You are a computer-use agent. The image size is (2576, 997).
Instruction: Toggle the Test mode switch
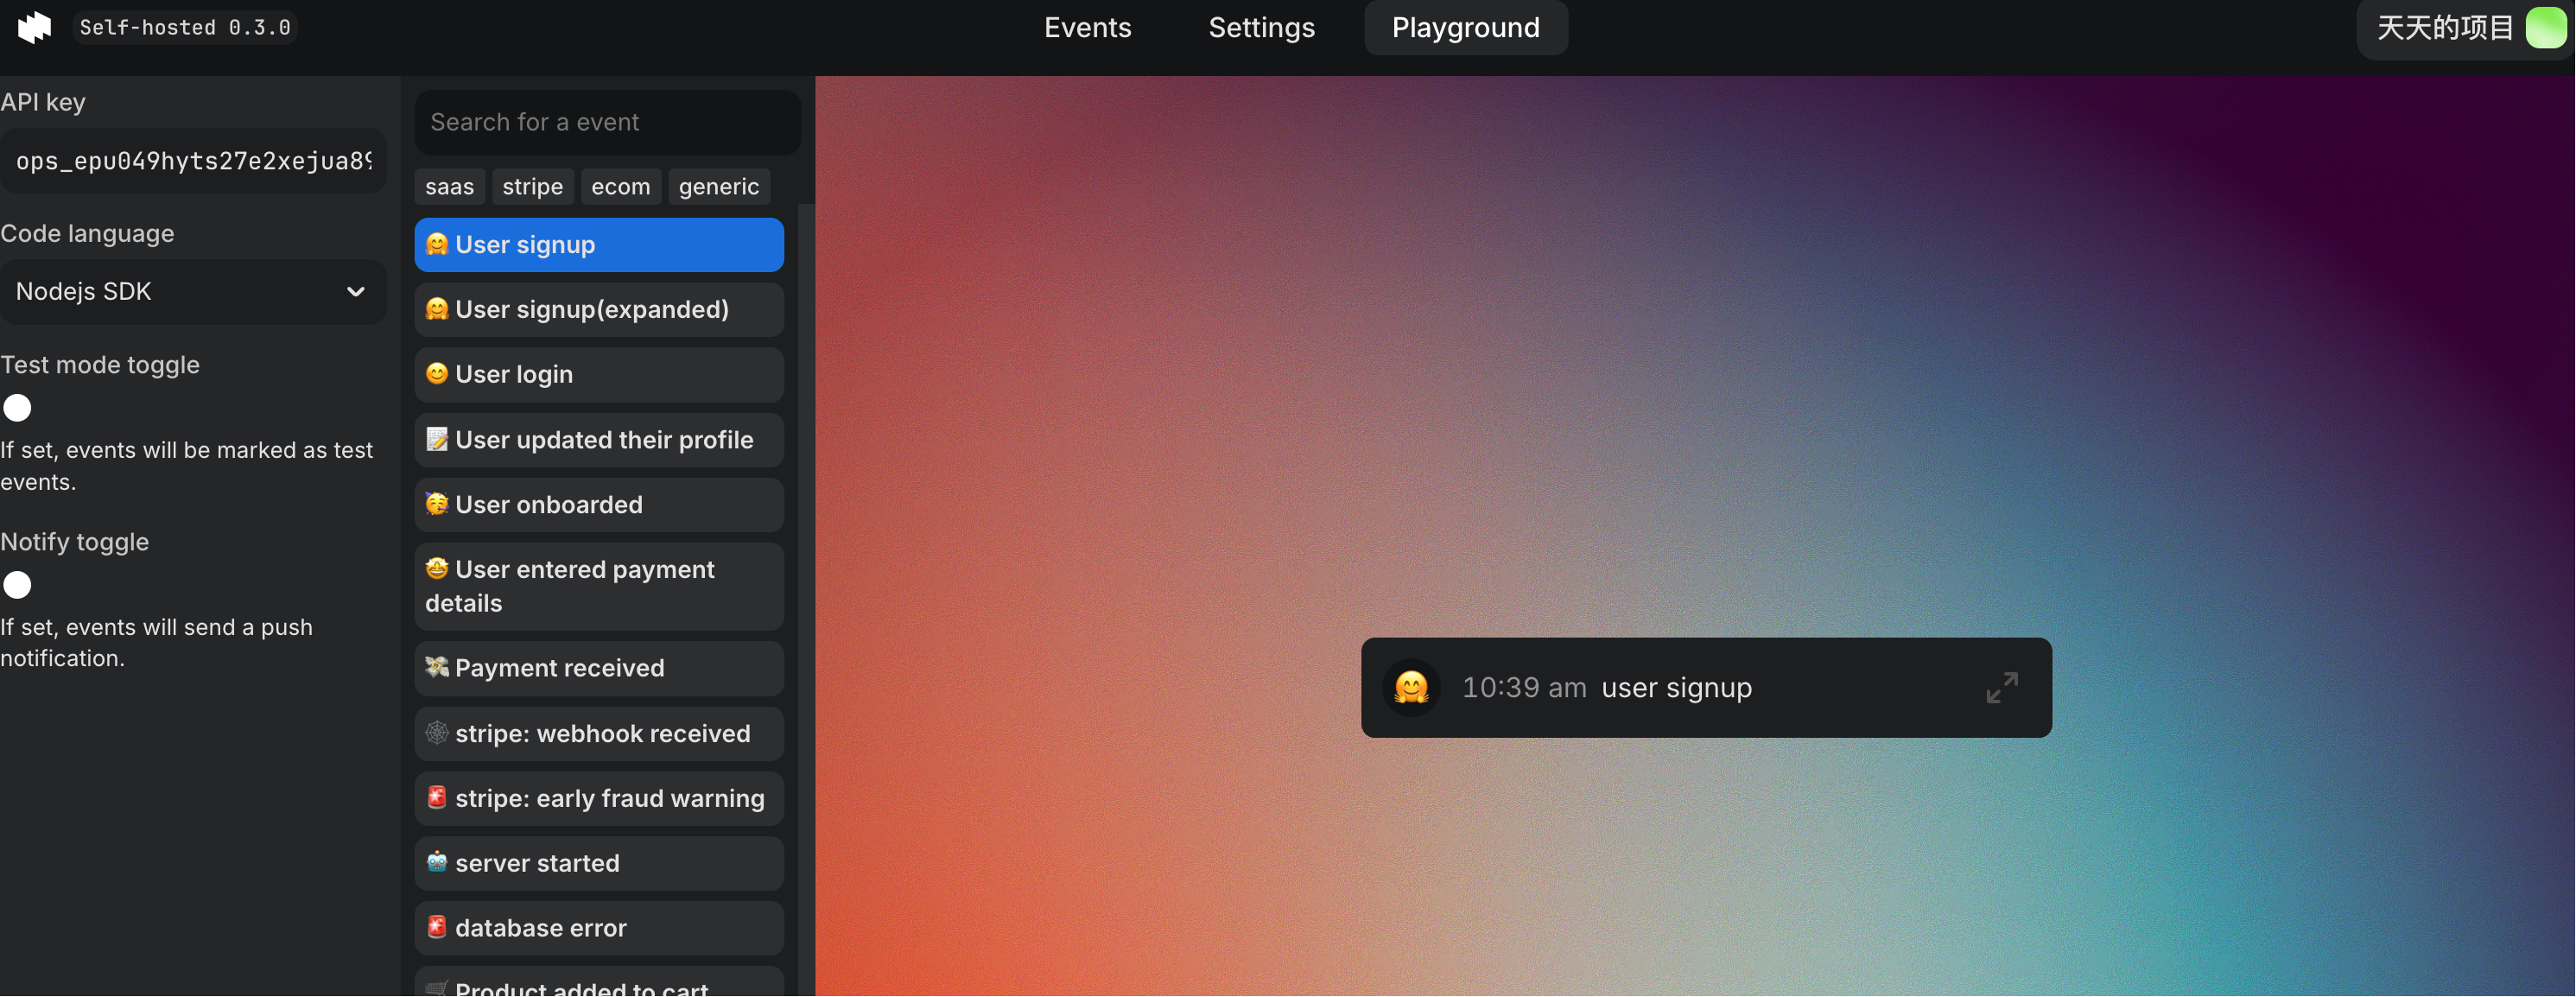(x=18, y=408)
